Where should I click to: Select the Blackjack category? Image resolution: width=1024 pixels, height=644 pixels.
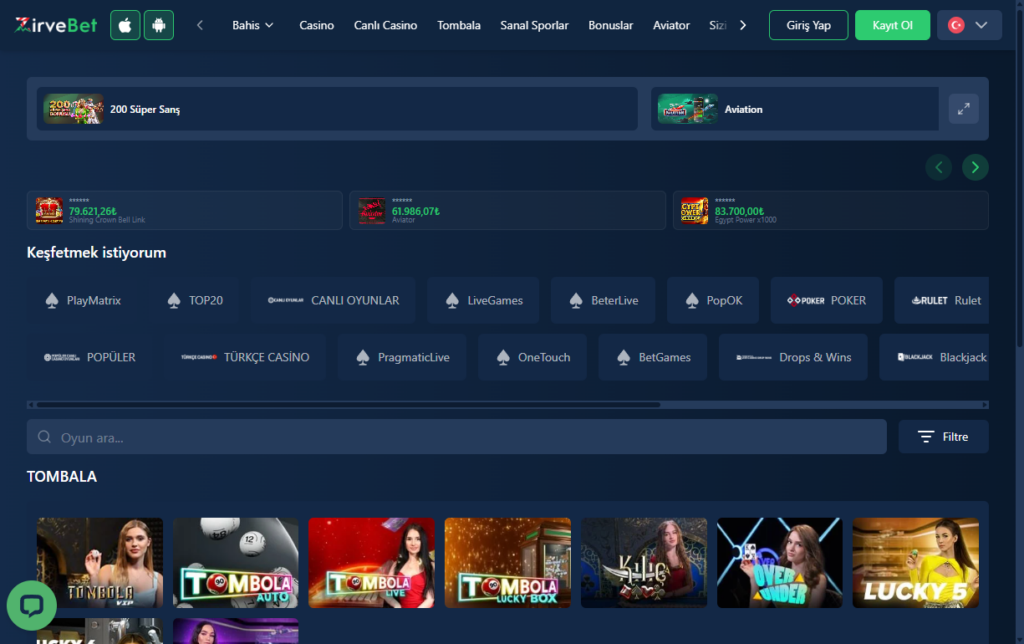pyautogui.click(x=935, y=357)
